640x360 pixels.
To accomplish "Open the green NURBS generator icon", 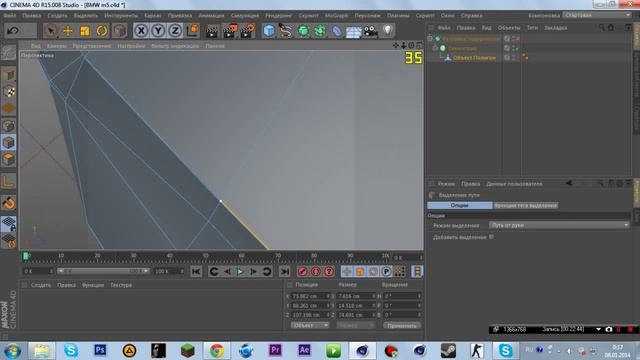I will pyautogui.click(x=303, y=31).
